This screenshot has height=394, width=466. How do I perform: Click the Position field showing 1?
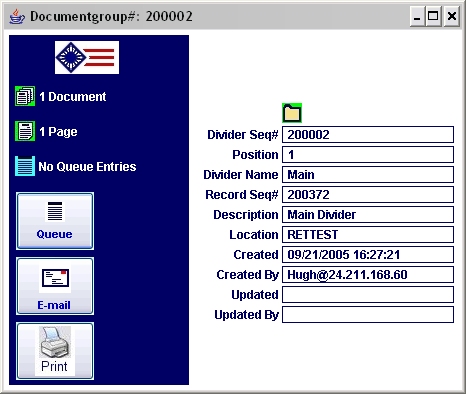pyautogui.click(x=368, y=155)
